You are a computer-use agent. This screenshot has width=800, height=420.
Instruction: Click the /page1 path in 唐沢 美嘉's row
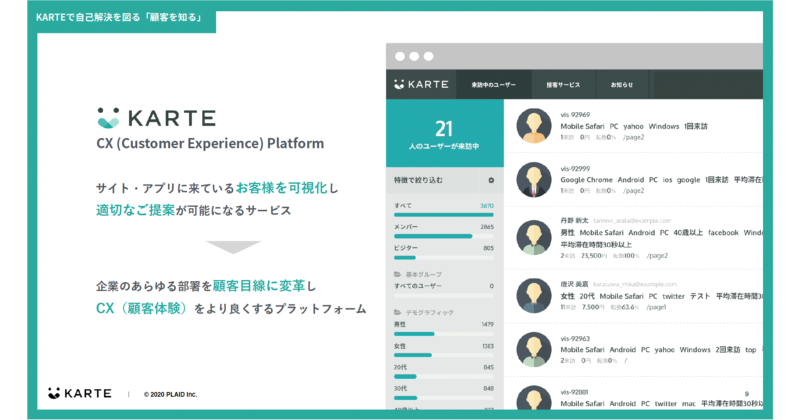pos(656,307)
